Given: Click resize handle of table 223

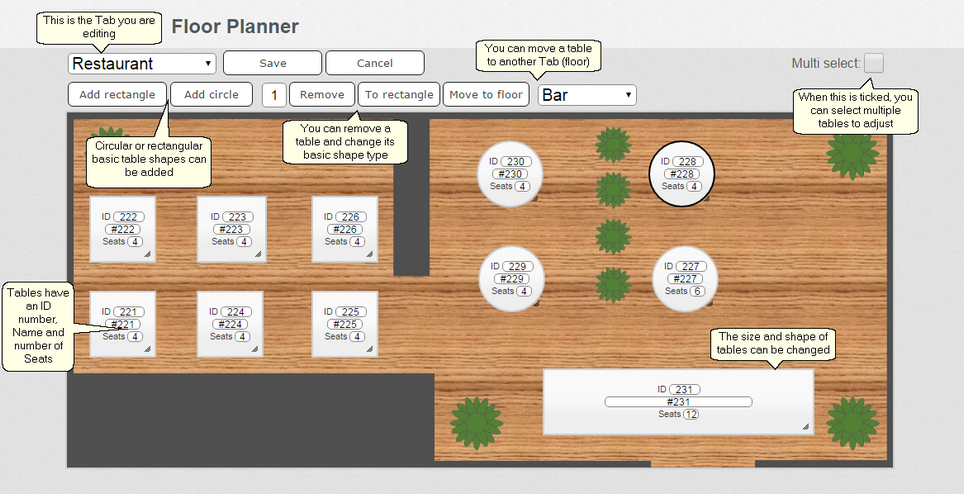Looking at the screenshot, I should click(258, 254).
